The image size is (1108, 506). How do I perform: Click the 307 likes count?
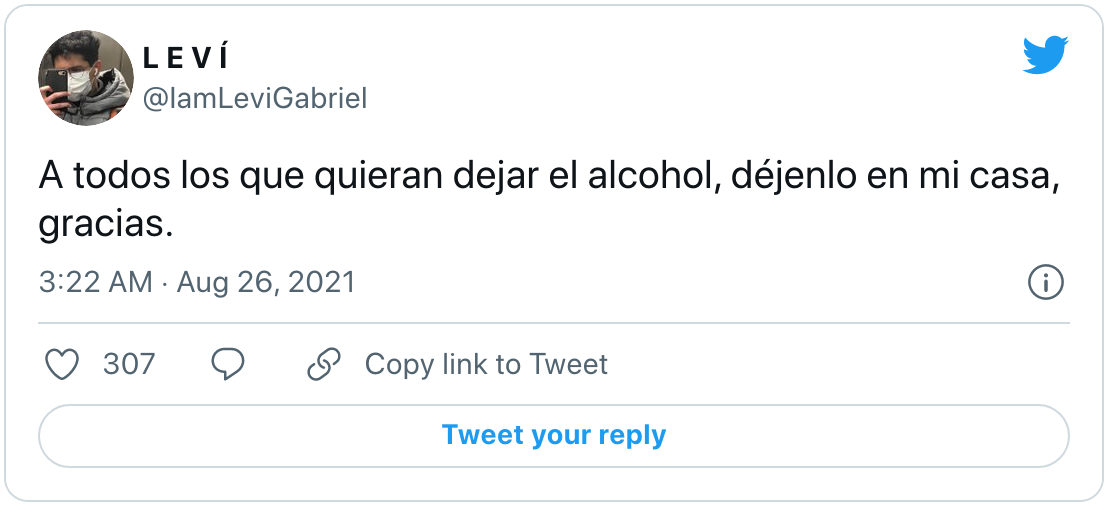coord(129,365)
